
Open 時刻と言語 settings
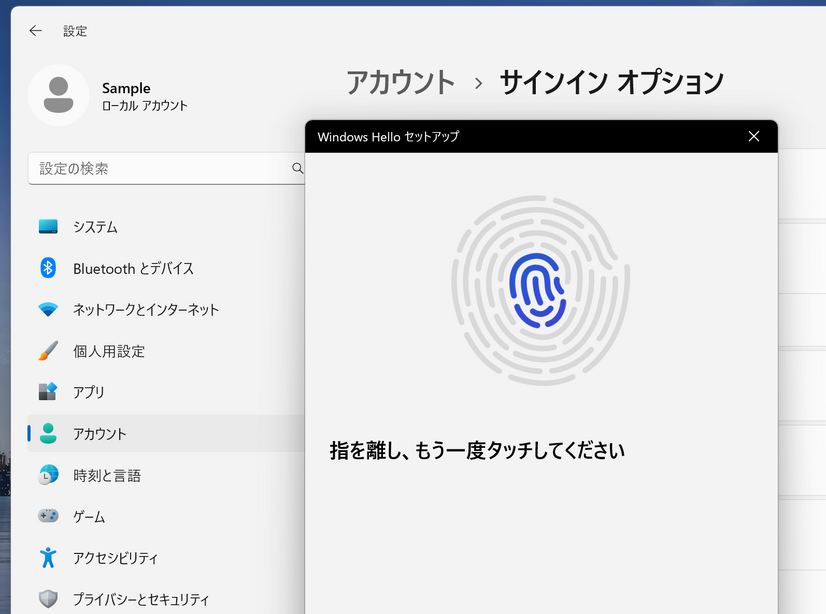tap(166, 475)
